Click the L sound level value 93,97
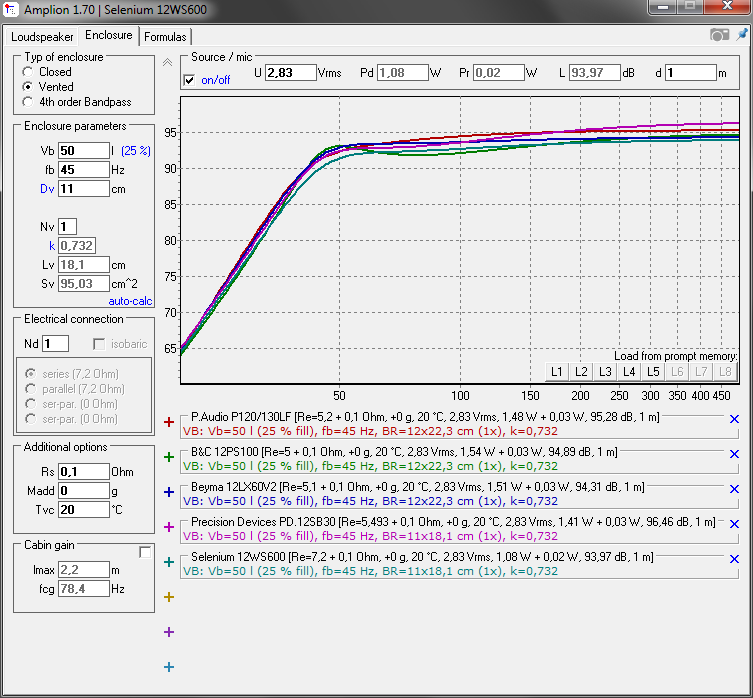The width and height of the screenshot is (753, 698). (595, 73)
